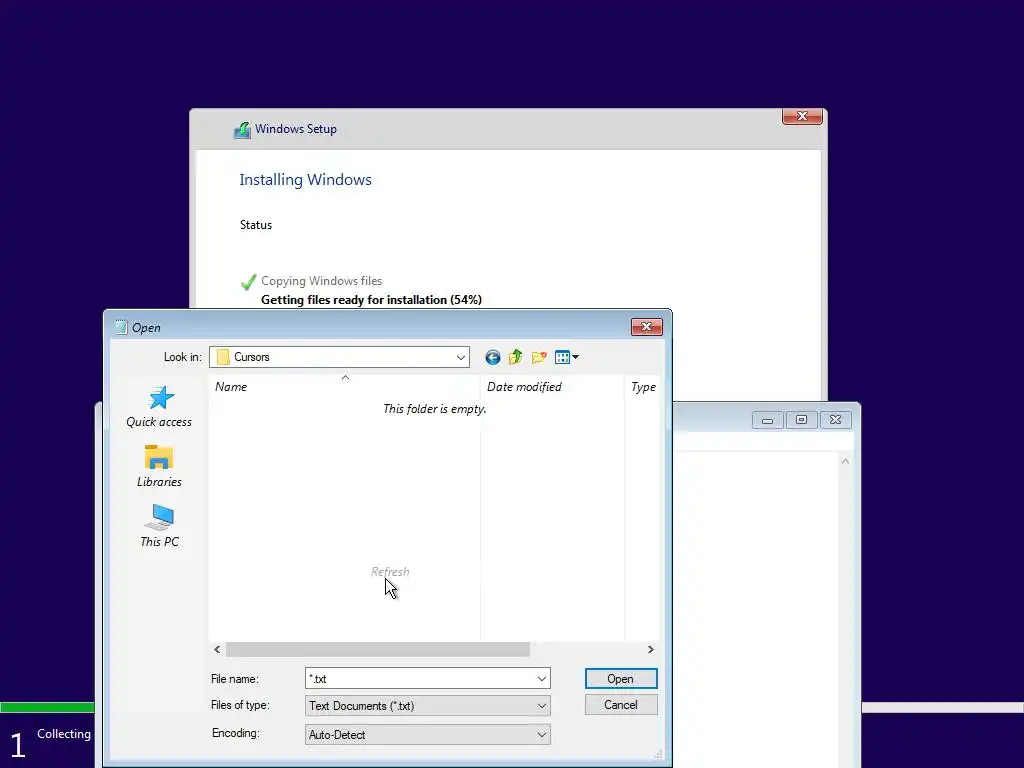Image resolution: width=1024 pixels, height=768 pixels.
Task: Click the green checkmark beside Copying Windows files
Action: coord(248,281)
